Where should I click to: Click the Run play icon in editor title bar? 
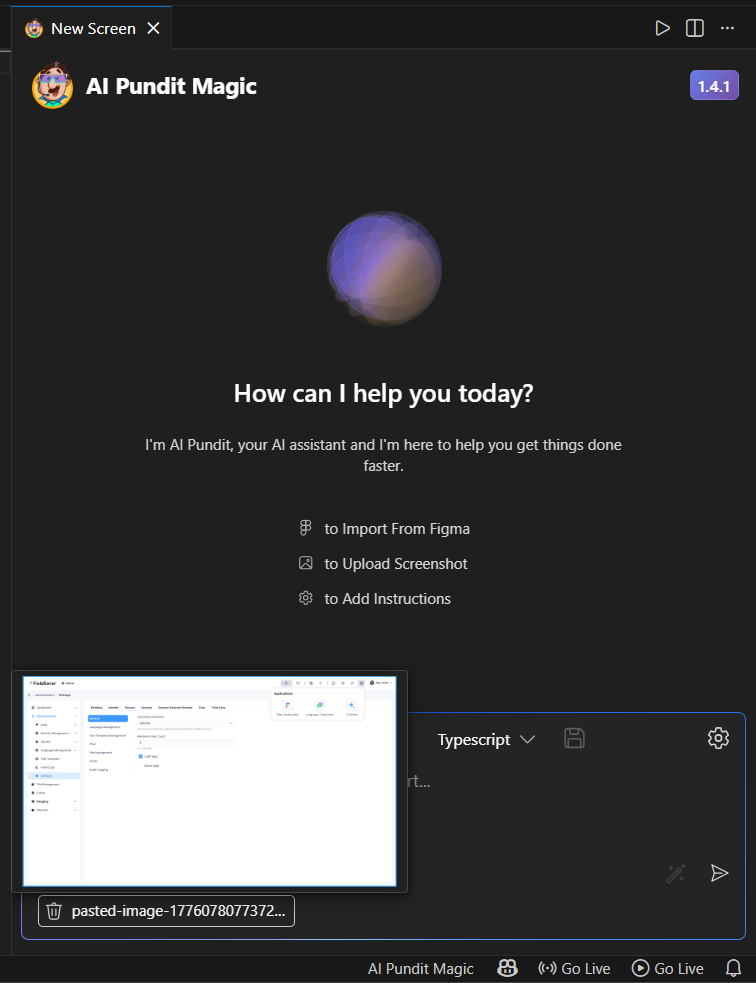(x=662, y=28)
